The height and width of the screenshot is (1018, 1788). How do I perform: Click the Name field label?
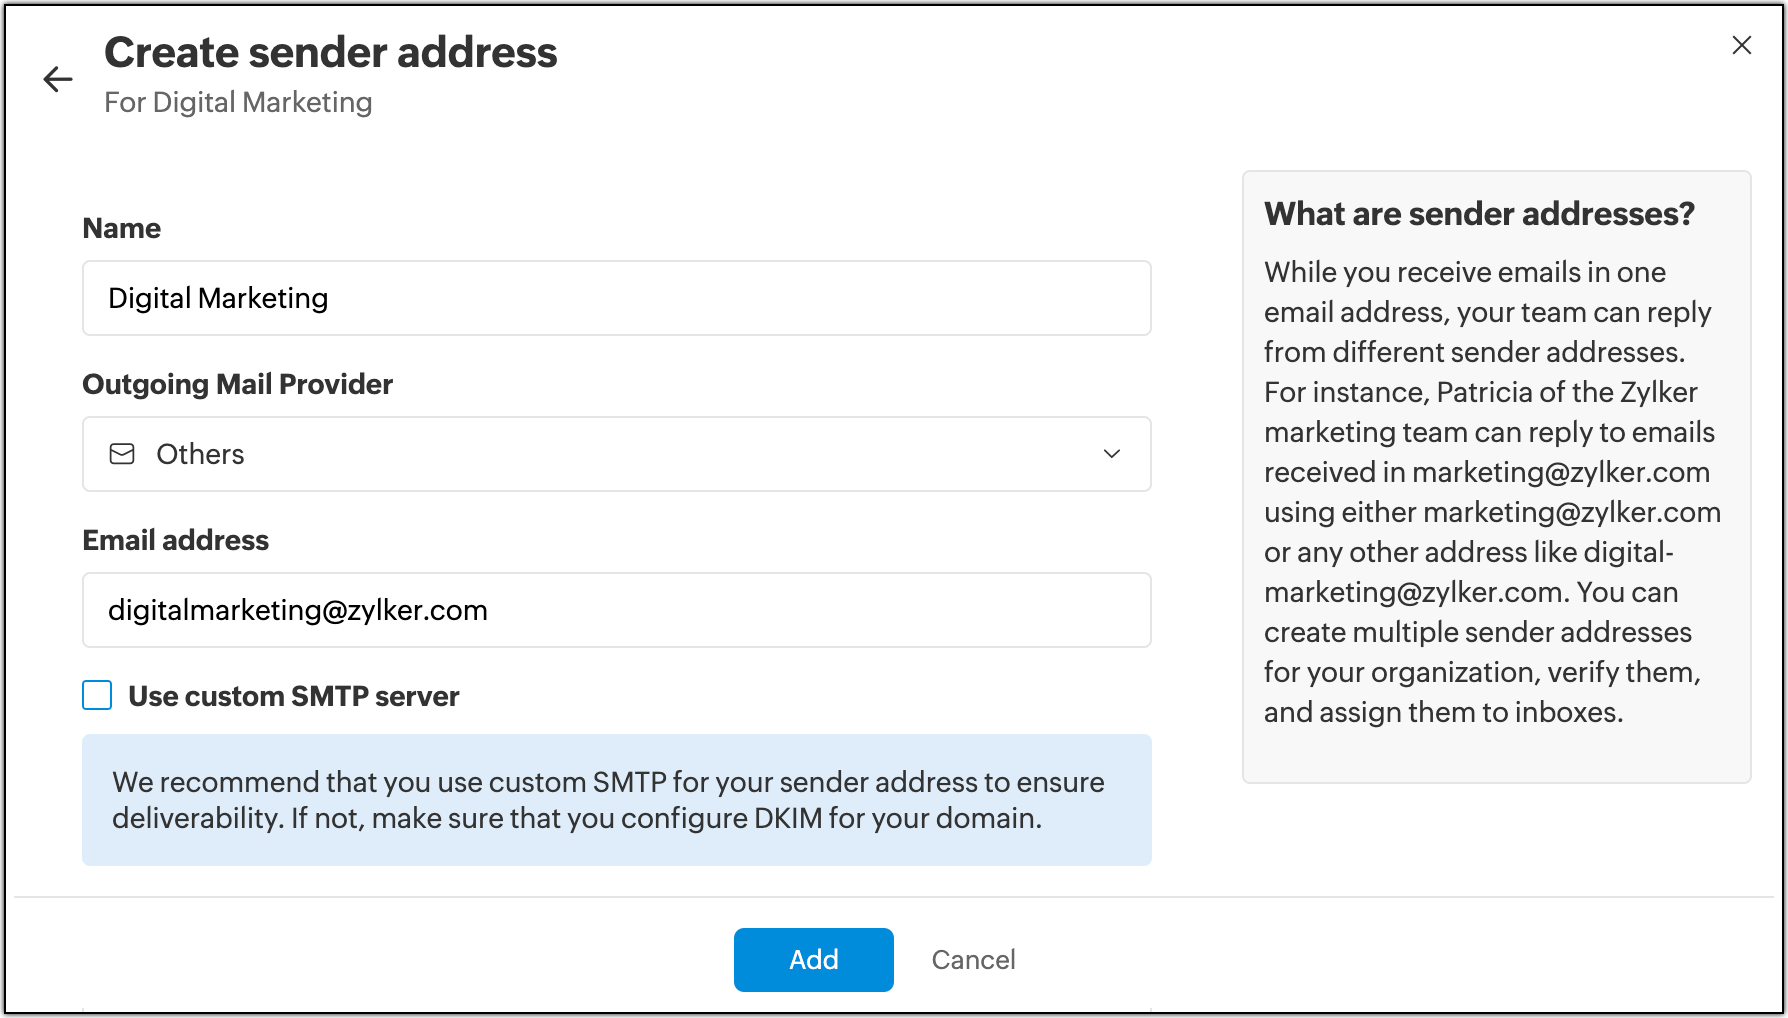pyautogui.click(x=122, y=228)
